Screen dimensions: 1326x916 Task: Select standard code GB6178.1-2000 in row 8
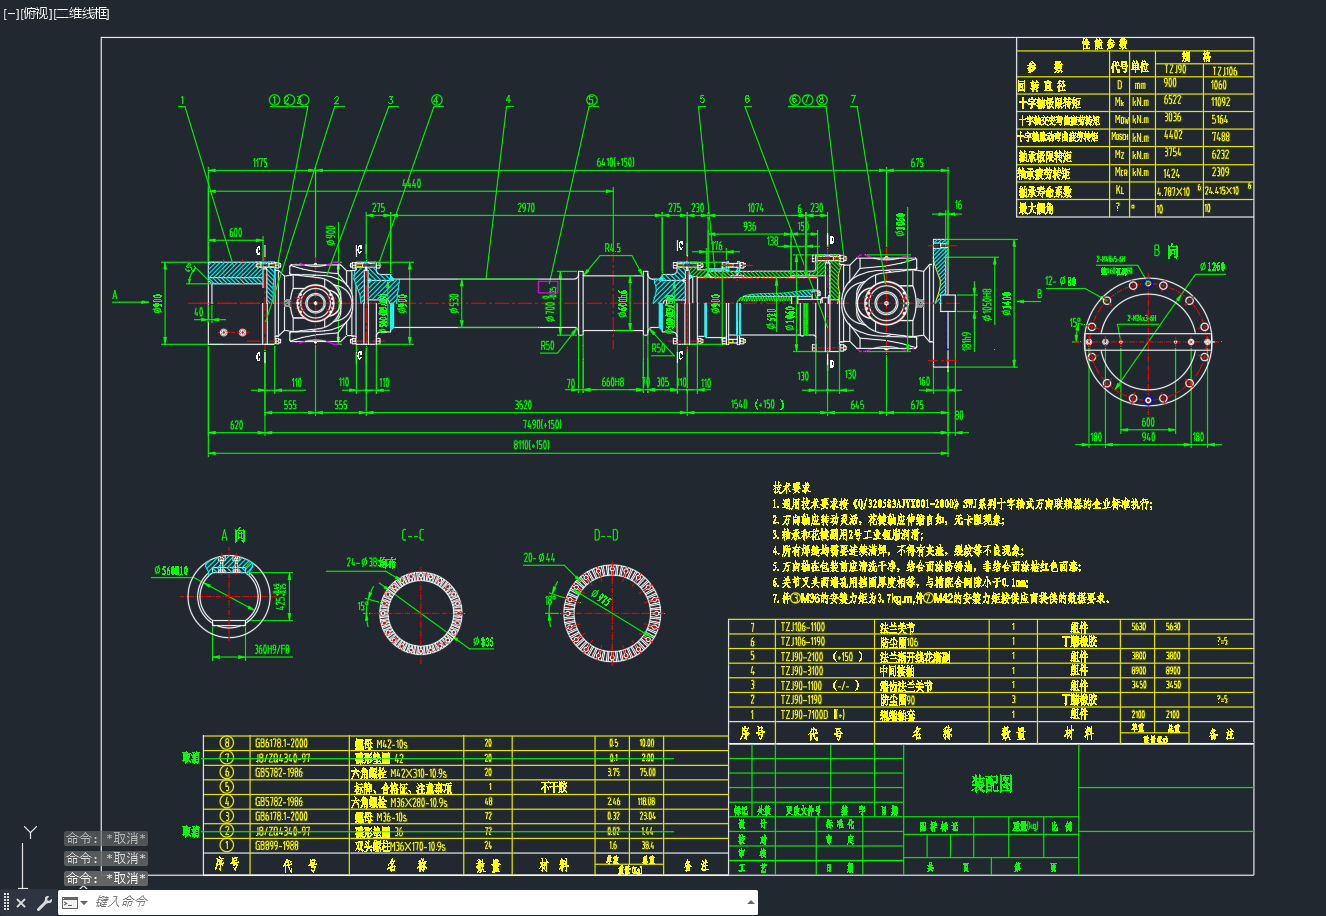[x=281, y=743]
